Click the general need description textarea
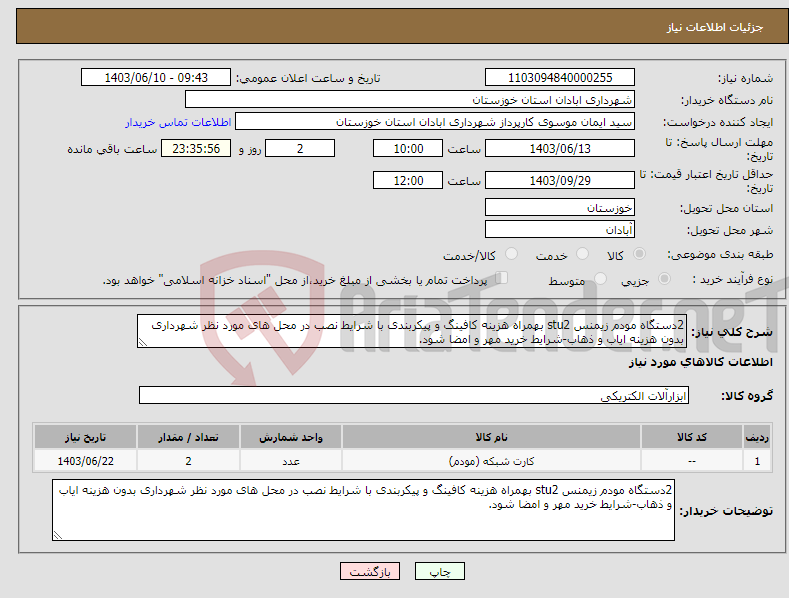 click(x=412, y=331)
